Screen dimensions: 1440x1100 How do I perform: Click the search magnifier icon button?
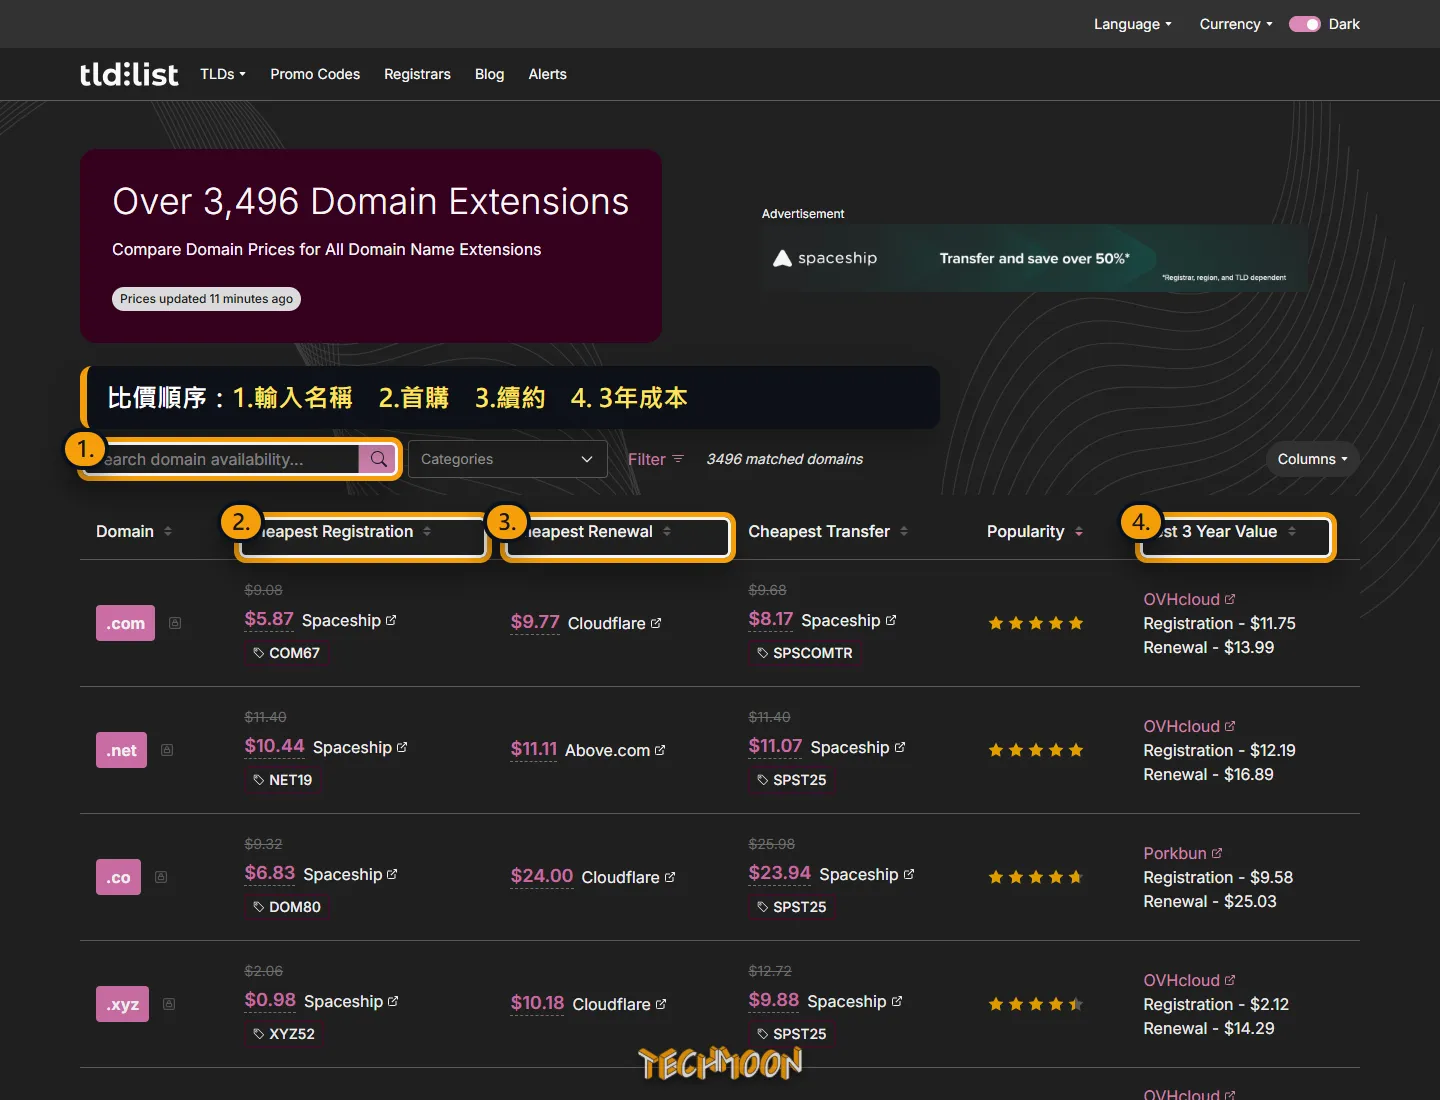tap(379, 459)
